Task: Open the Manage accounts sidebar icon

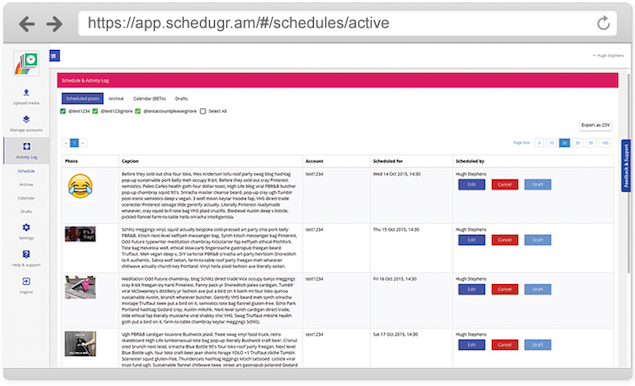Action: tap(26, 119)
